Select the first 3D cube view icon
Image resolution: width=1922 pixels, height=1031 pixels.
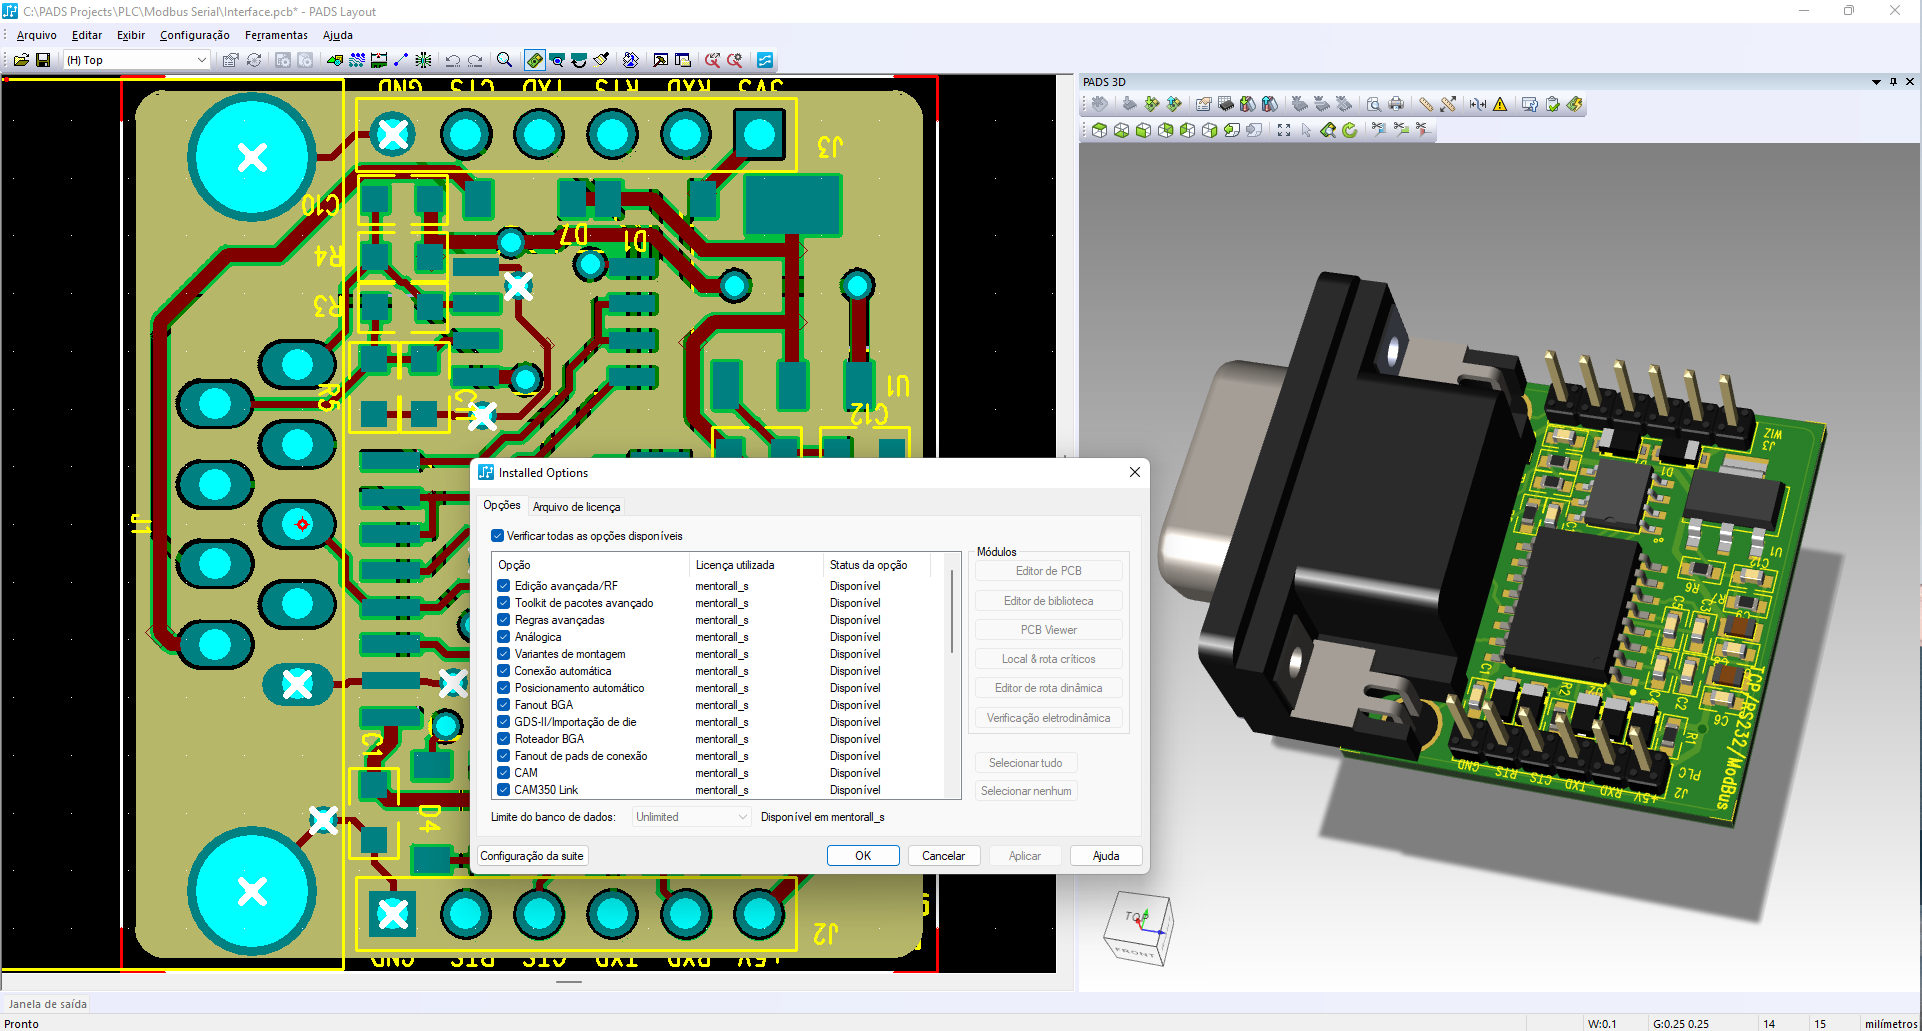pyautogui.click(x=1099, y=130)
